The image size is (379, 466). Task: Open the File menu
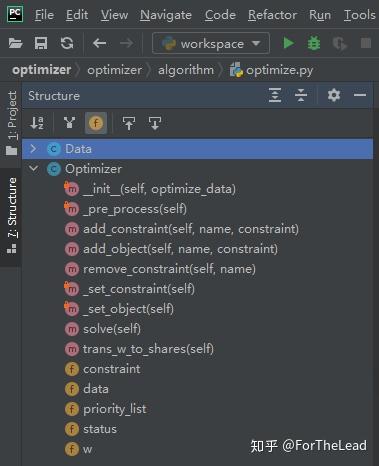(x=44, y=15)
